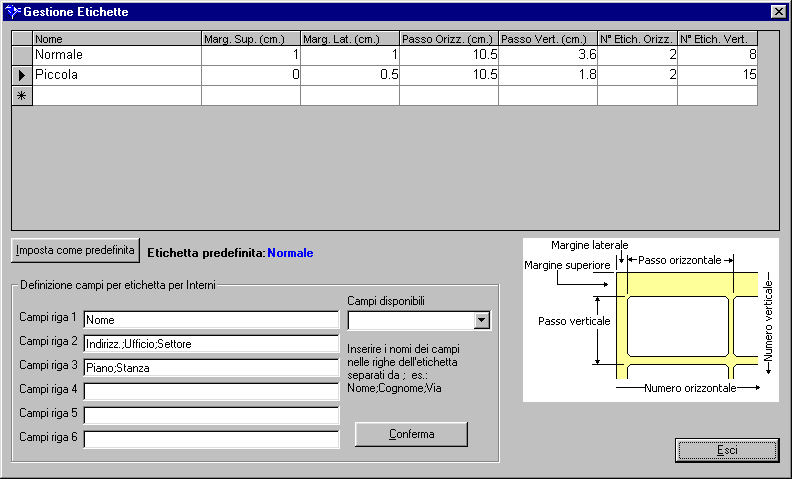Click the empty Nome cell in the new row

tap(117, 95)
